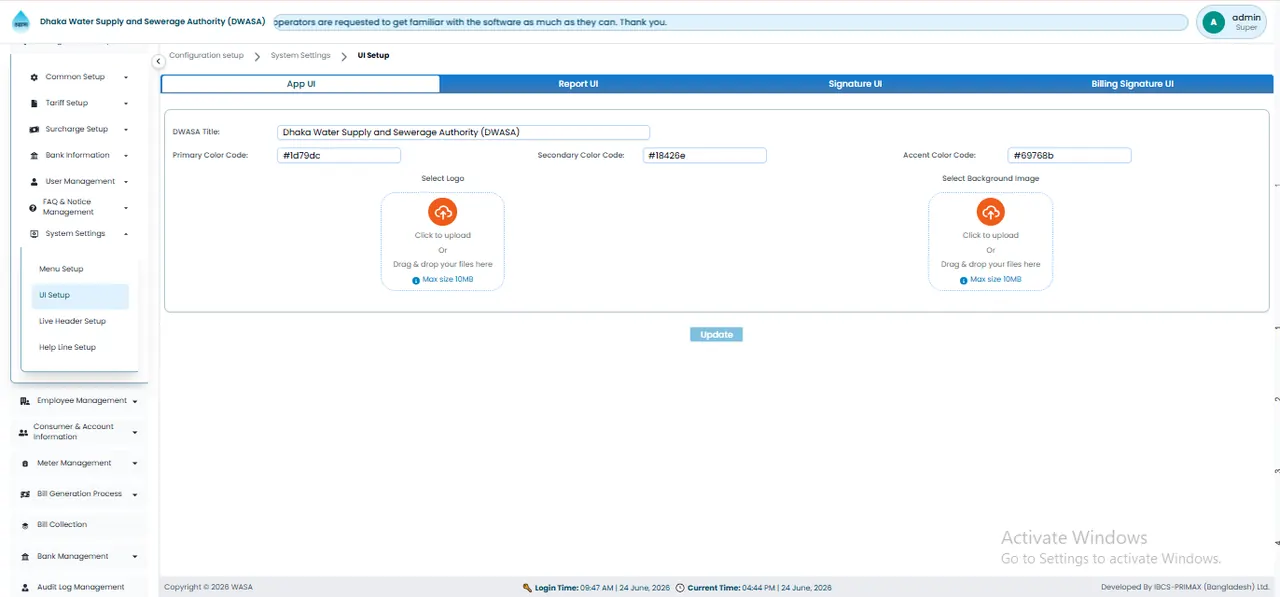The width and height of the screenshot is (1280, 597).
Task: Collapse the System Settings menu arrow
Action: coord(126,234)
